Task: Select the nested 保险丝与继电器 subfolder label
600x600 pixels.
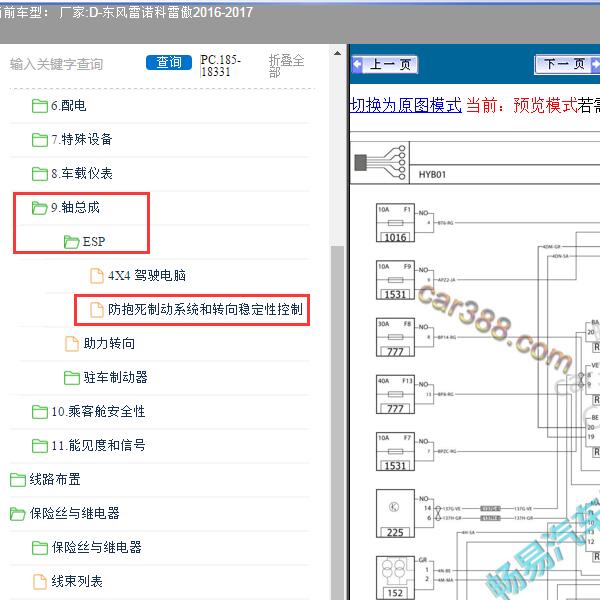Action: coord(97,548)
